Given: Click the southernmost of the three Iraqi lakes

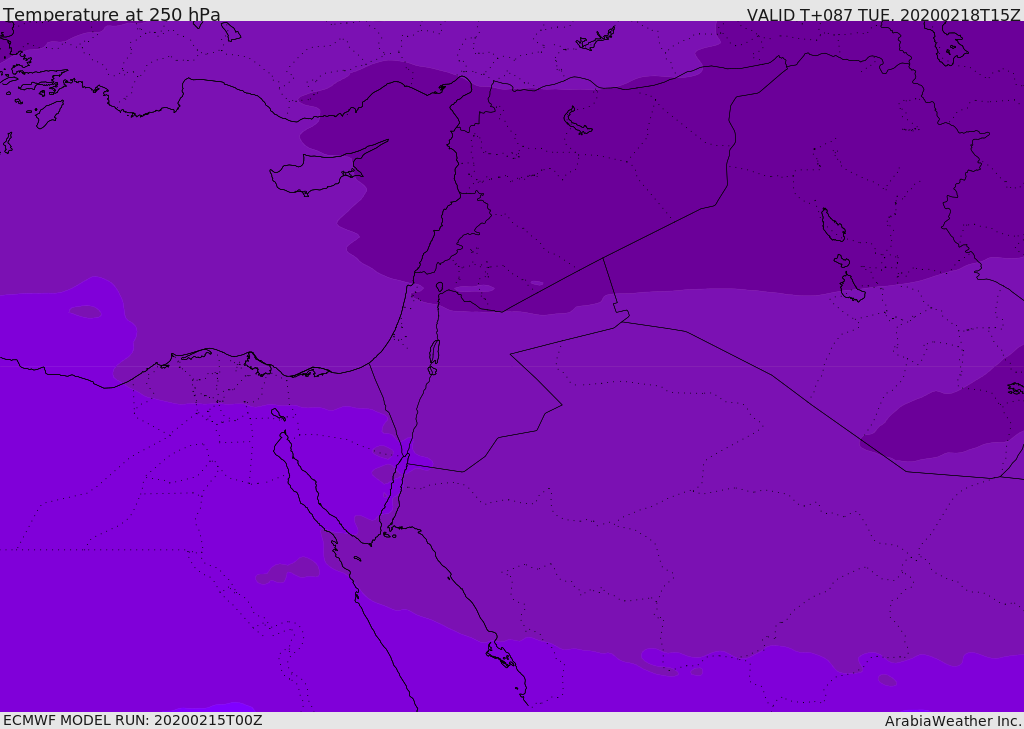Looking at the screenshot, I should [x=851, y=288].
